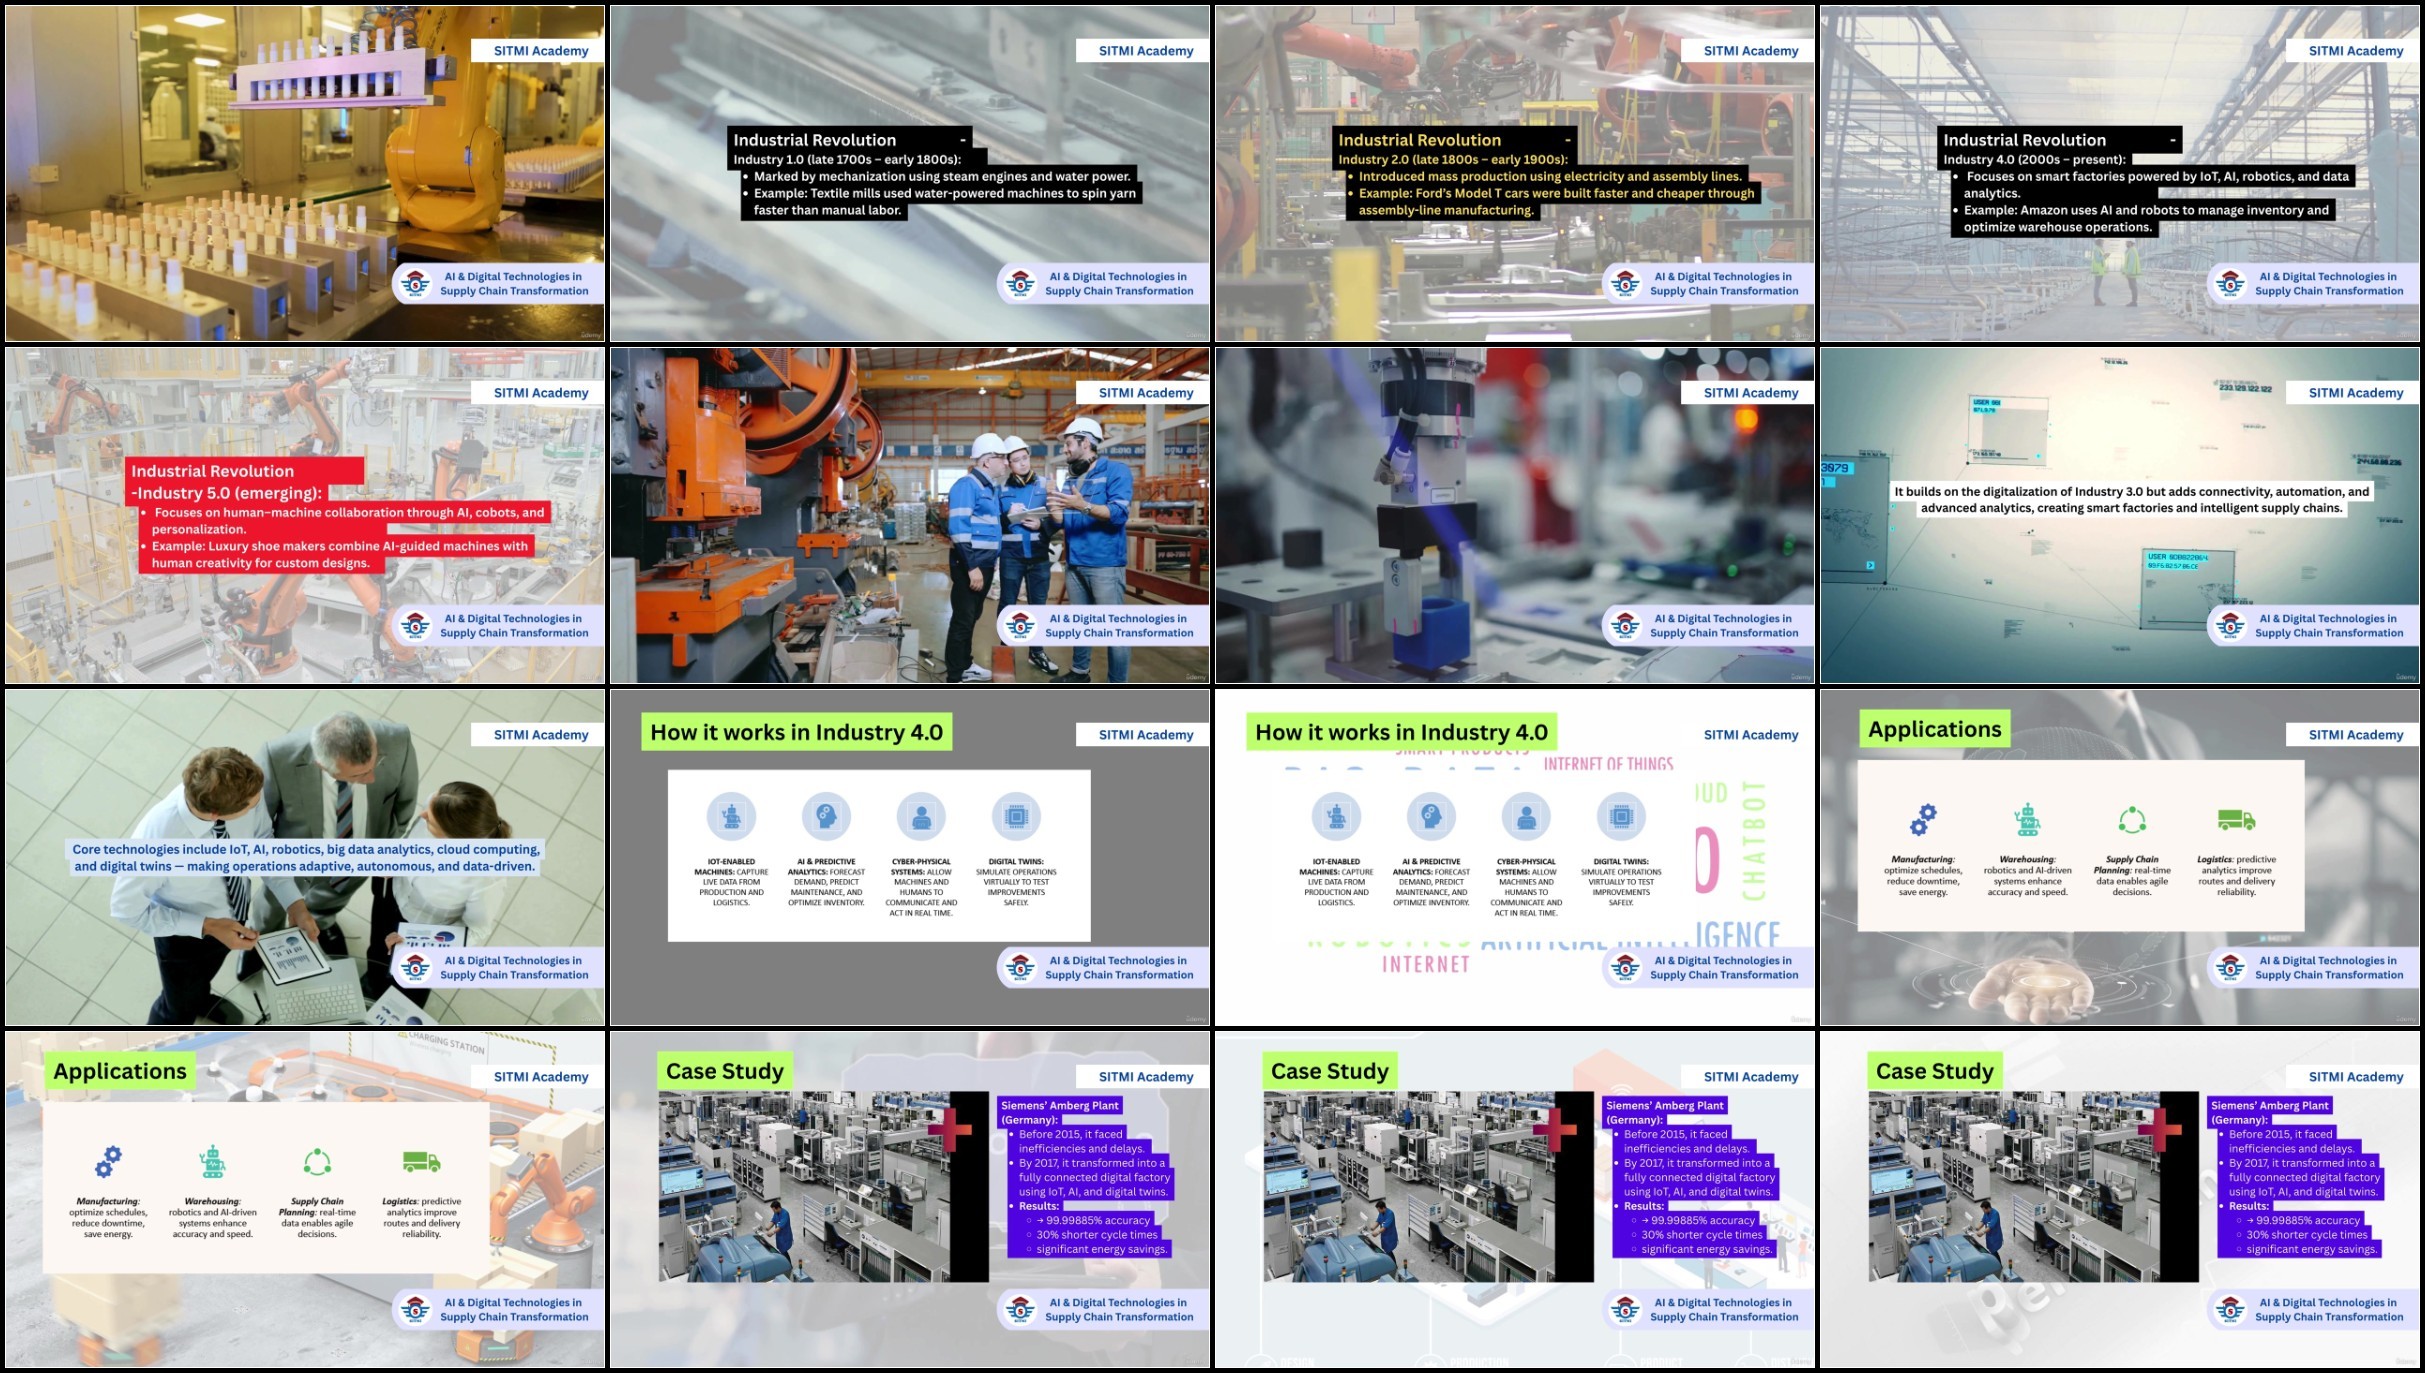The height and width of the screenshot is (1373, 2425).
Task: Click Industry 1.0 (late 1700s – early 1800s) text
Action: (847, 159)
